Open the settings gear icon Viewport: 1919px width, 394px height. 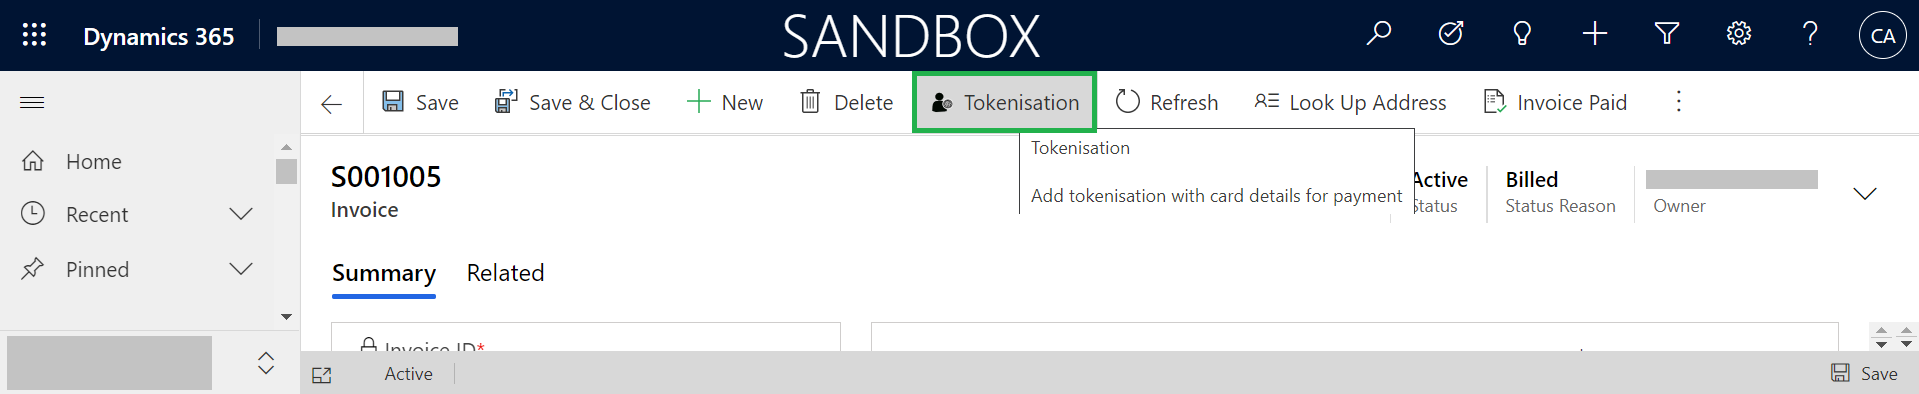(x=1739, y=34)
